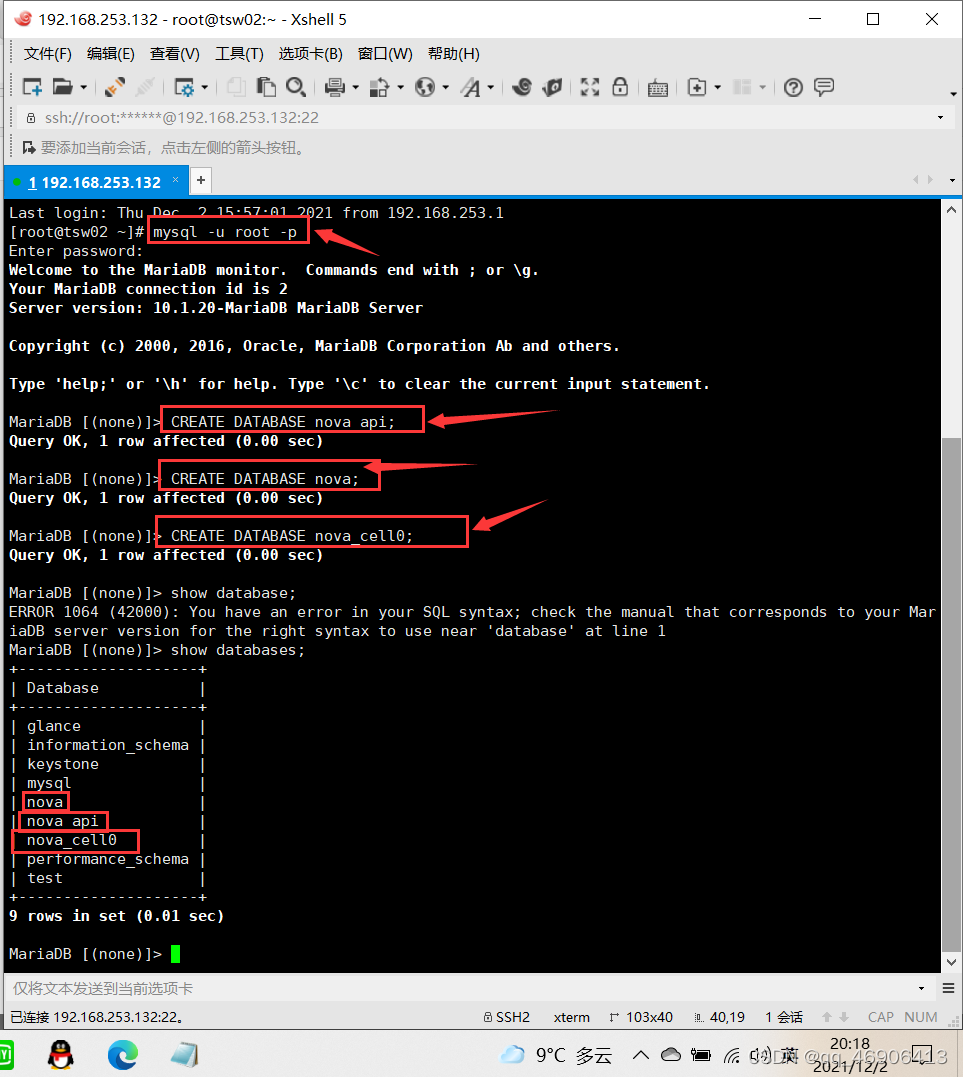Click the toolbar overflow arrow at right
The image size is (963, 1077).
(x=953, y=94)
